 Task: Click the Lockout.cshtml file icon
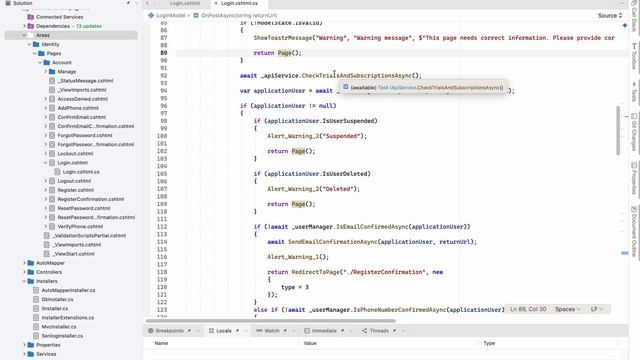52,153
